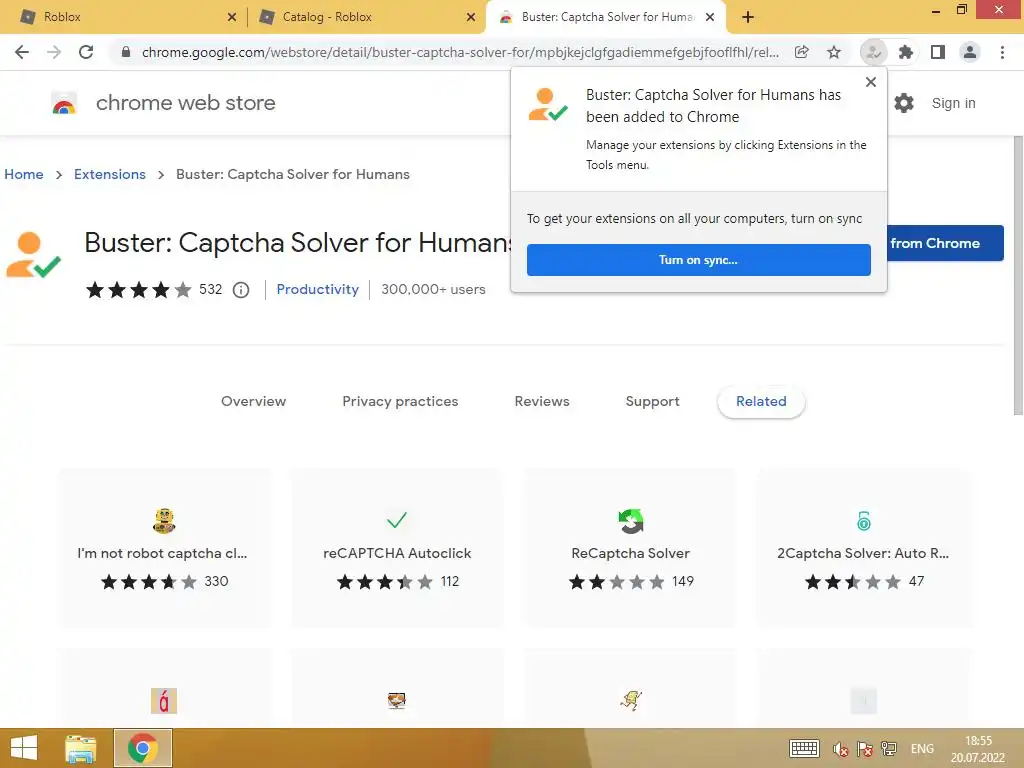Reload the current page
The height and width of the screenshot is (768, 1024).
(86, 52)
